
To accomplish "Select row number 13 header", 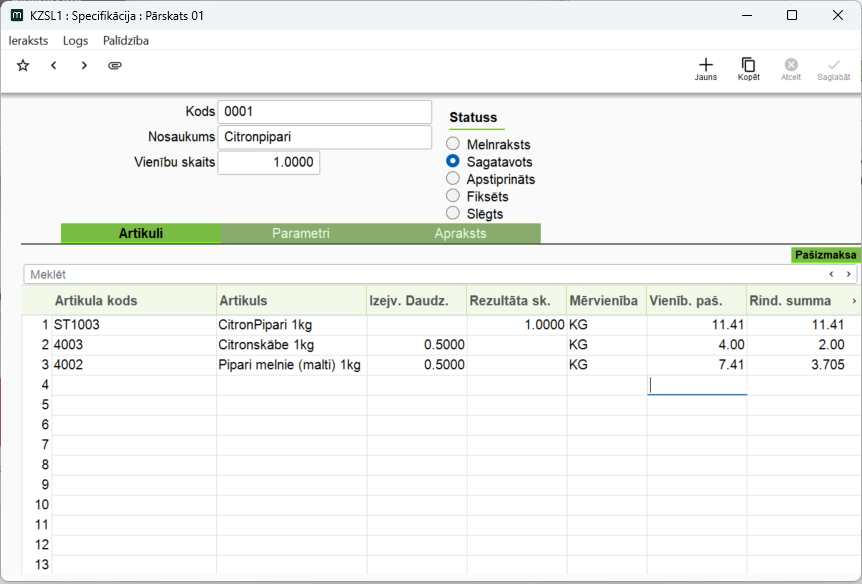I will (37, 565).
